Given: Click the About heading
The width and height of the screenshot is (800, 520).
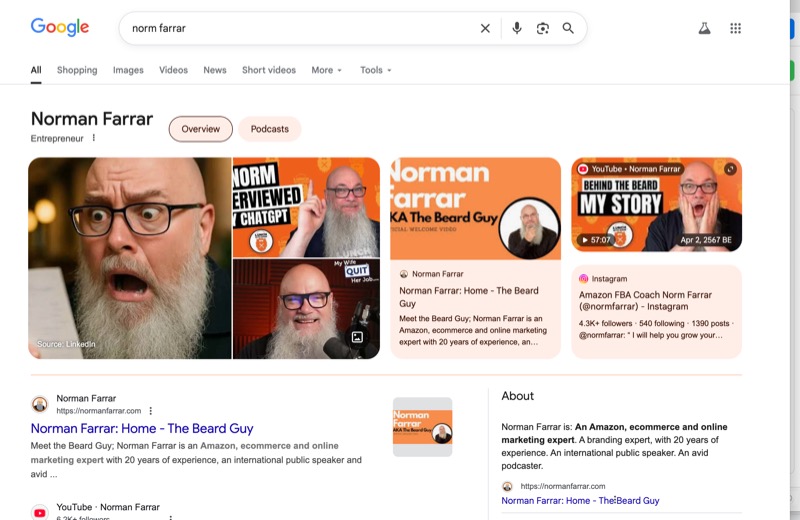Looking at the screenshot, I should coord(517,396).
